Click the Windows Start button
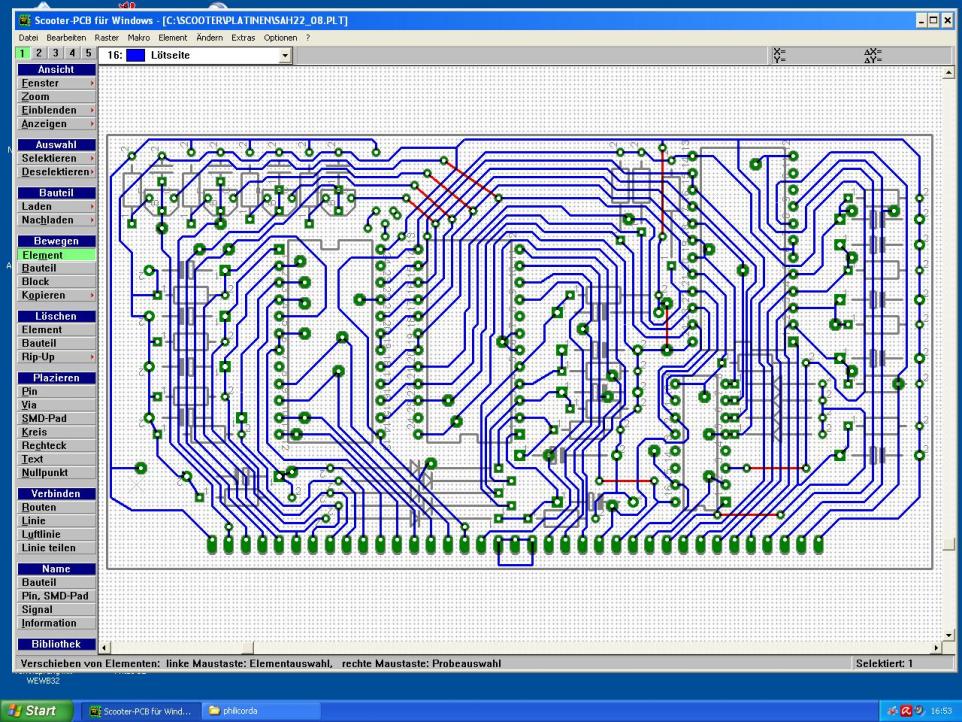This screenshot has width=962, height=722. [35, 711]
